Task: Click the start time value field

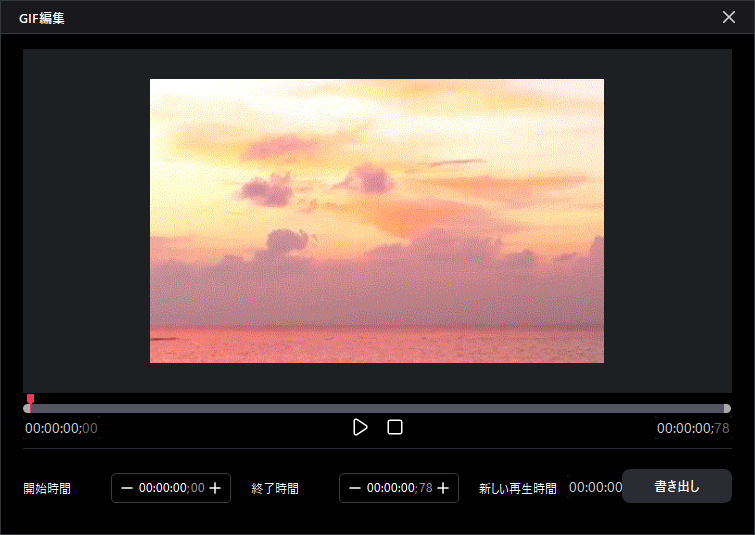Action: [x=171, y=488]
